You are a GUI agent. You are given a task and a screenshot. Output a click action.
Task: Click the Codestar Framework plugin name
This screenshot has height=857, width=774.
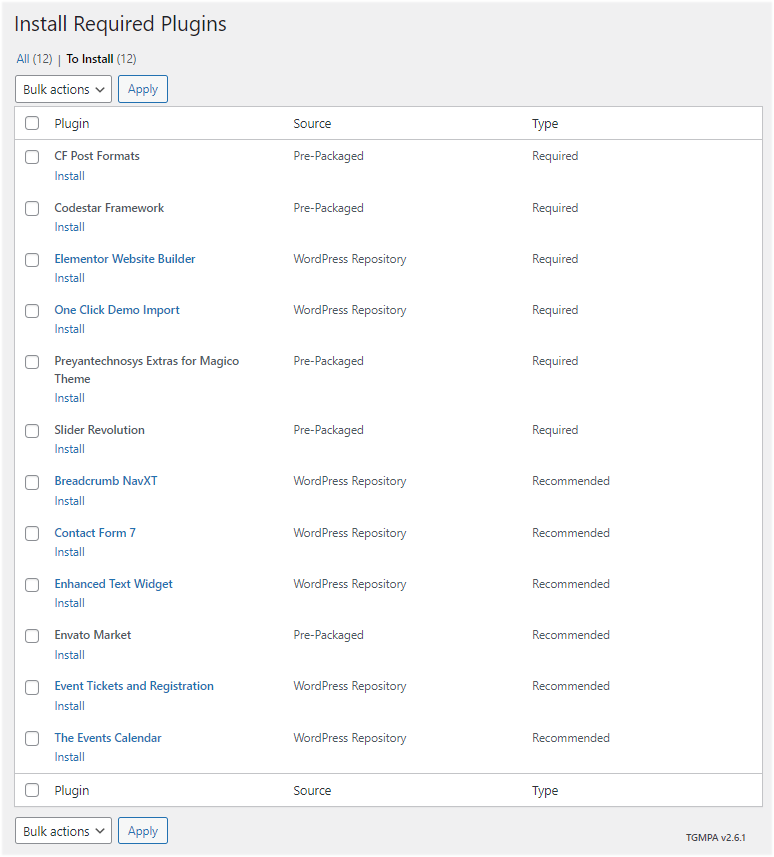click(x=109, y=208)
